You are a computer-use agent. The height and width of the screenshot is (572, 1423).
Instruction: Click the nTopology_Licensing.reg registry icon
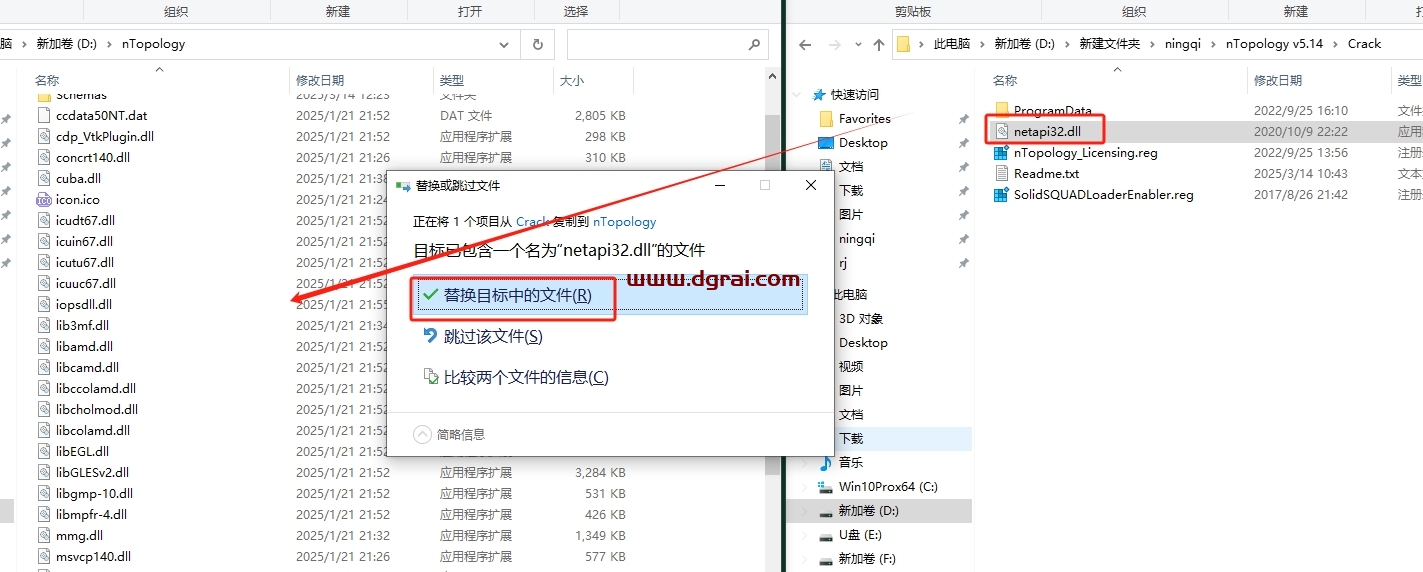tap(1001, 153)
